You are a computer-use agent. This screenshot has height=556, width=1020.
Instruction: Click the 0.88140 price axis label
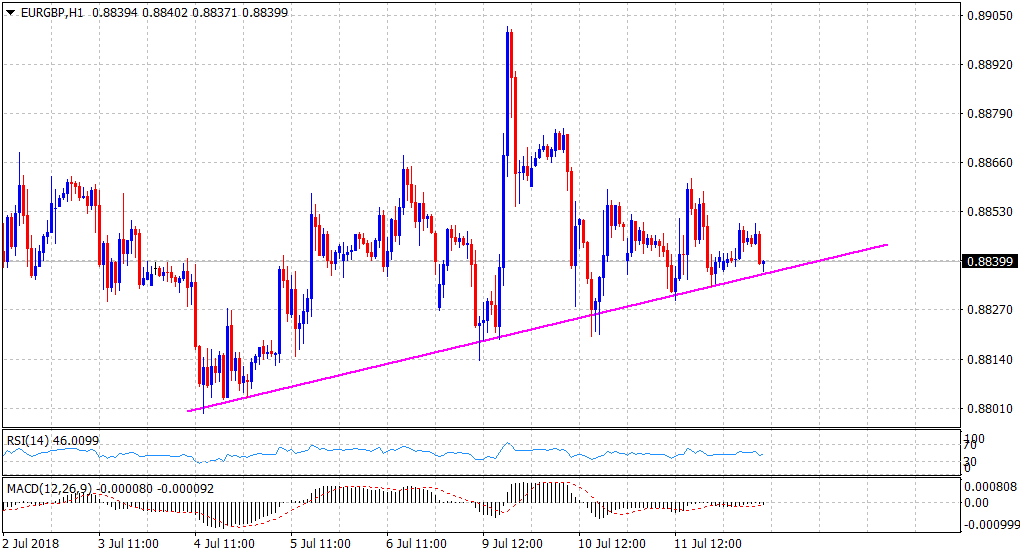[x=990, y=360]
